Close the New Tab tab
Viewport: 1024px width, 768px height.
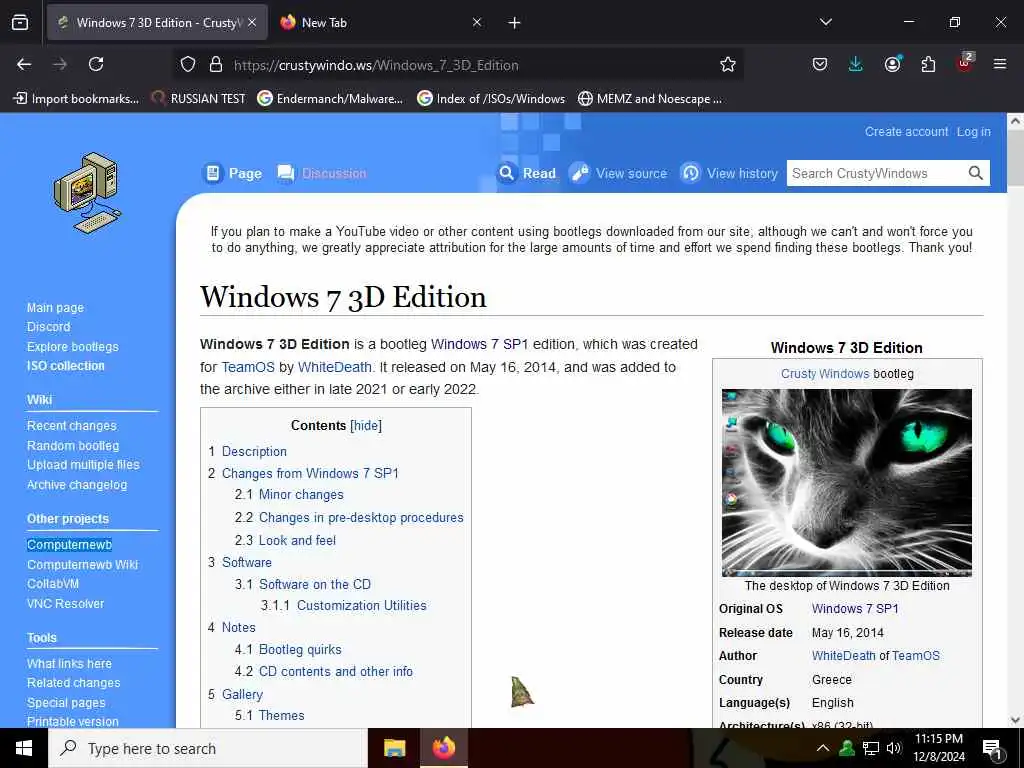pos(477,23)
